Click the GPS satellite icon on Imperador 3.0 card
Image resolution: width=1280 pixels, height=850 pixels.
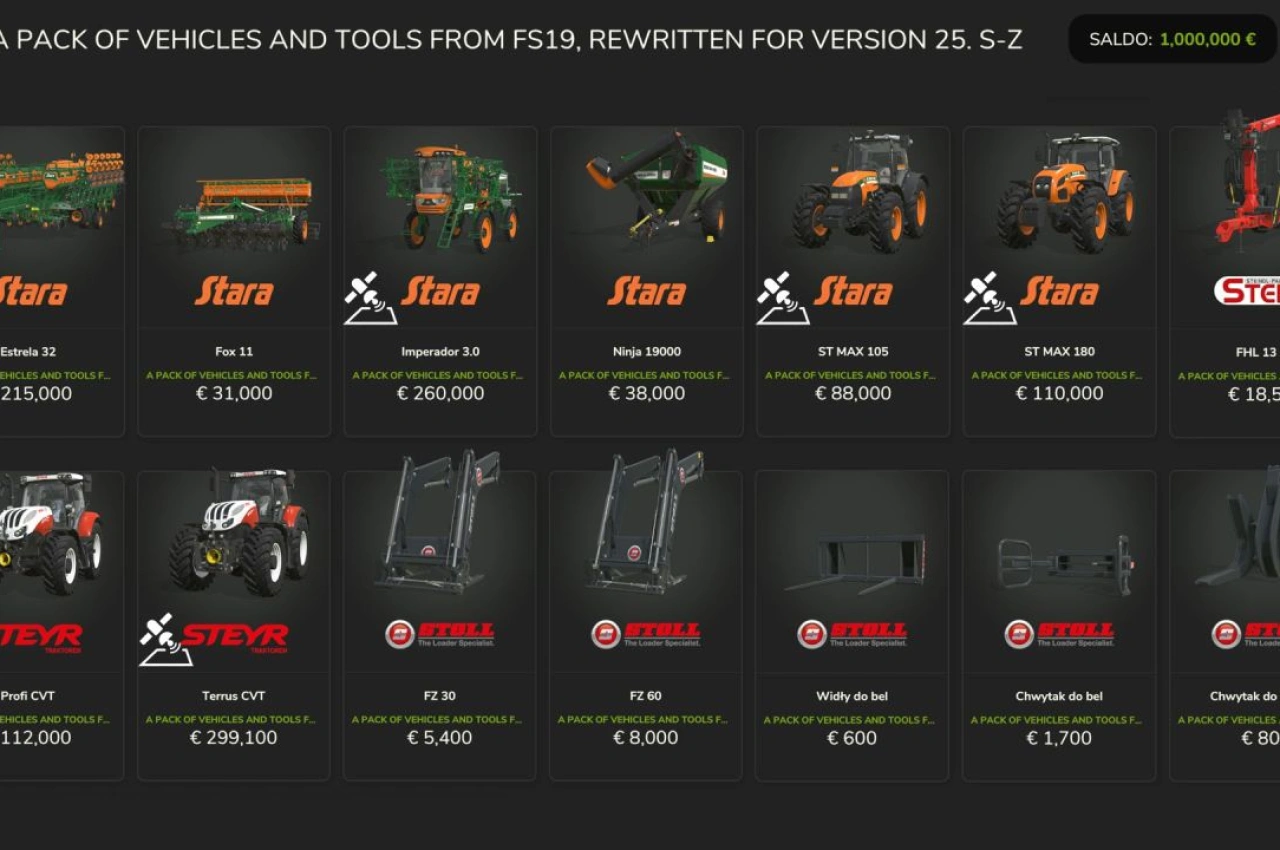(371, 298)
